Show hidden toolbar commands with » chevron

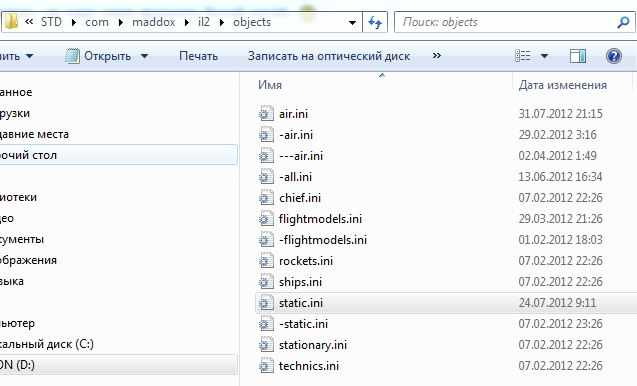pyautogui.click(x=437, y=56)
